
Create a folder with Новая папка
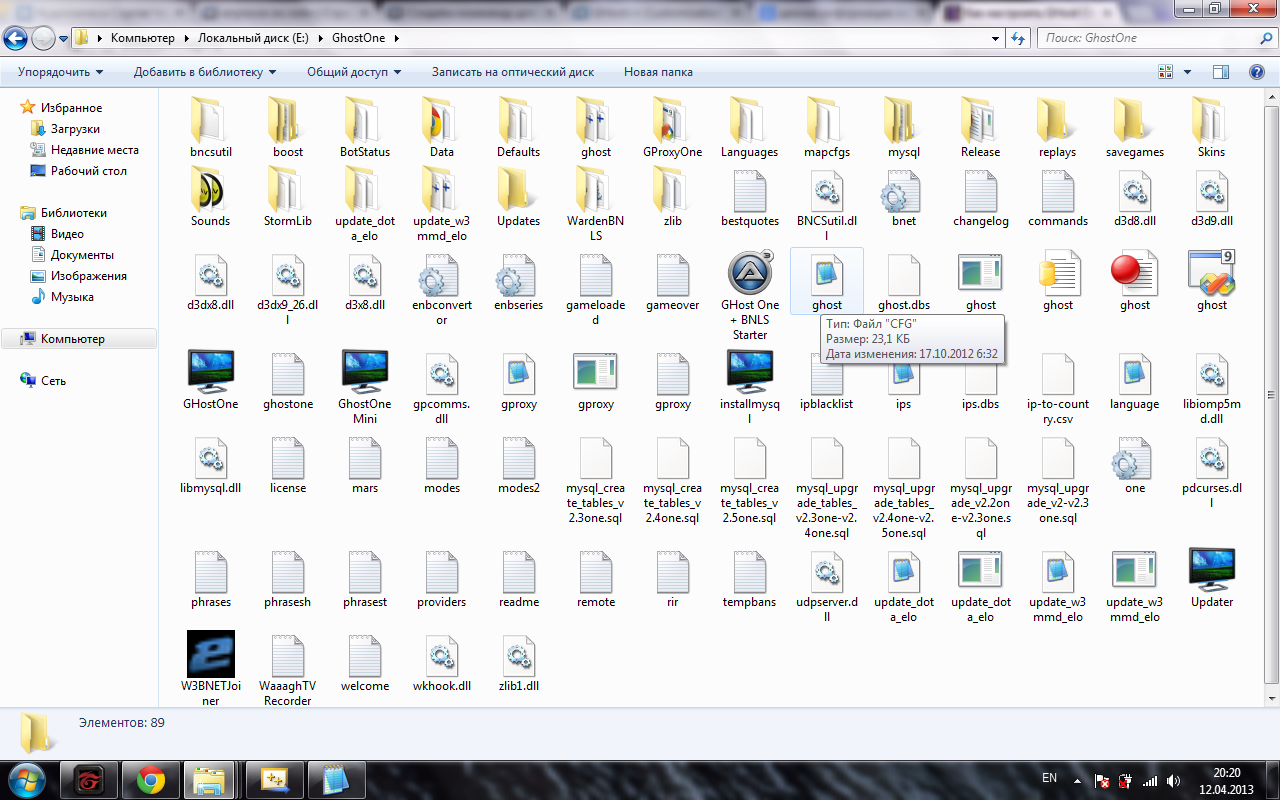[x=658, y=72]
